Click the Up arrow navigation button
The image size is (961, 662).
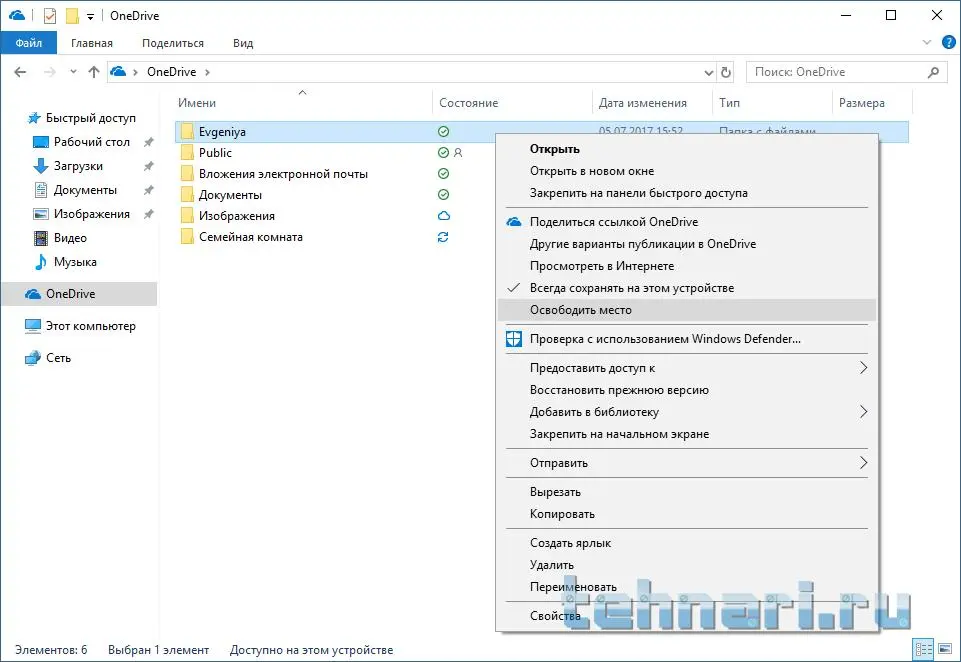pyautogui.click(x=94, y=72)
